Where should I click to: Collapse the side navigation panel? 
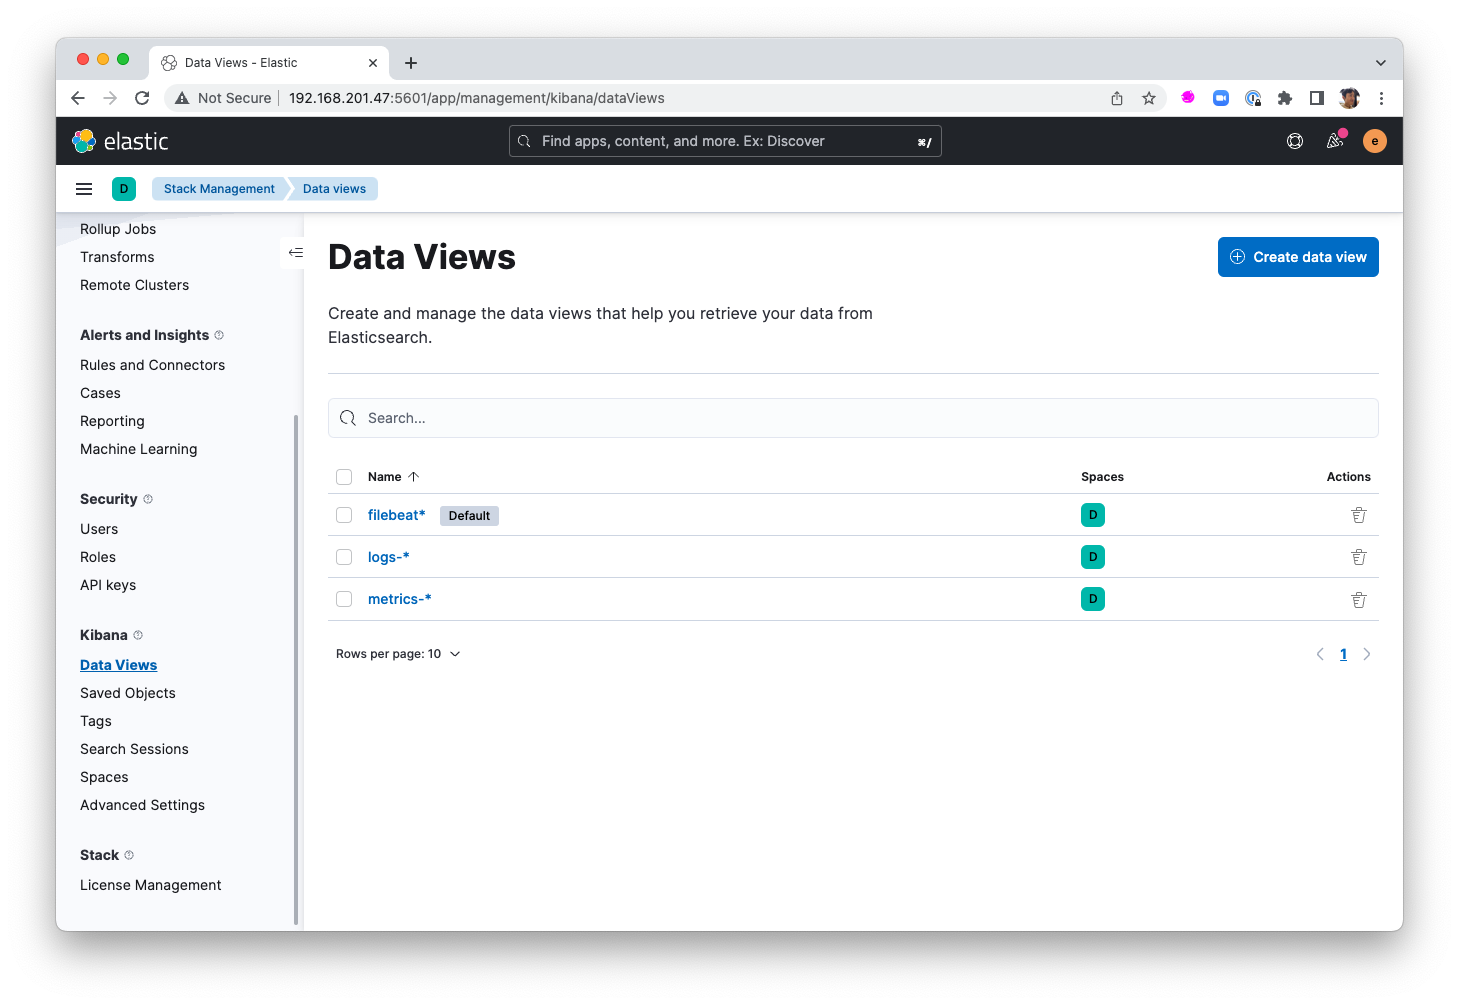click(x=295, y=253)
